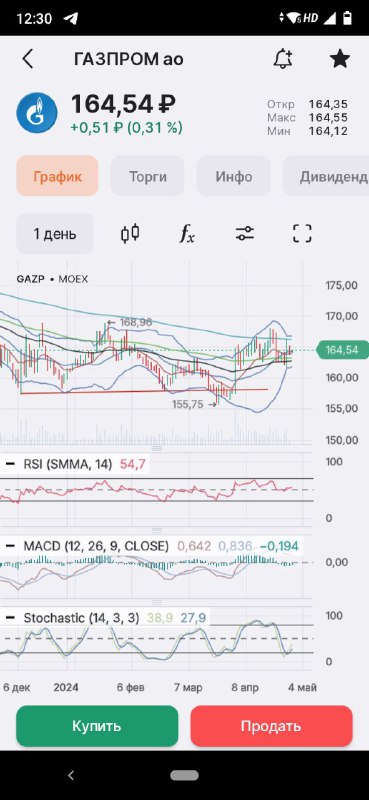Grab divider handle above RSI panel
This screenshot has width=369, height=800.
(x=157, y=448)
